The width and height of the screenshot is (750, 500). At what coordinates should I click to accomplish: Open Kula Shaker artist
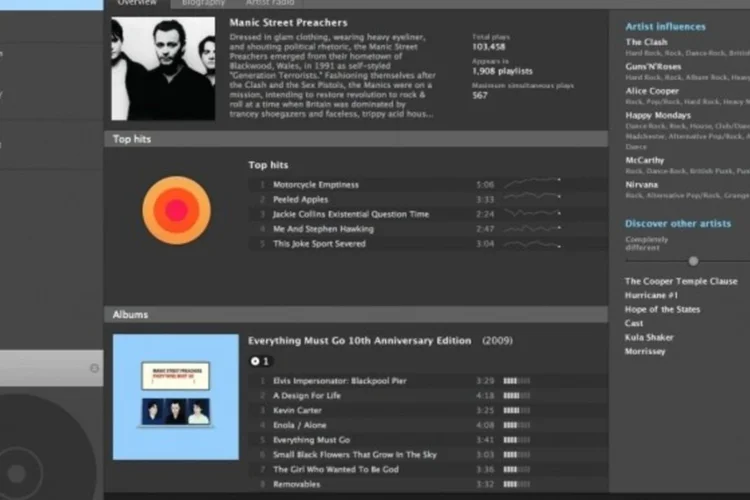click(x=649, y=337)
